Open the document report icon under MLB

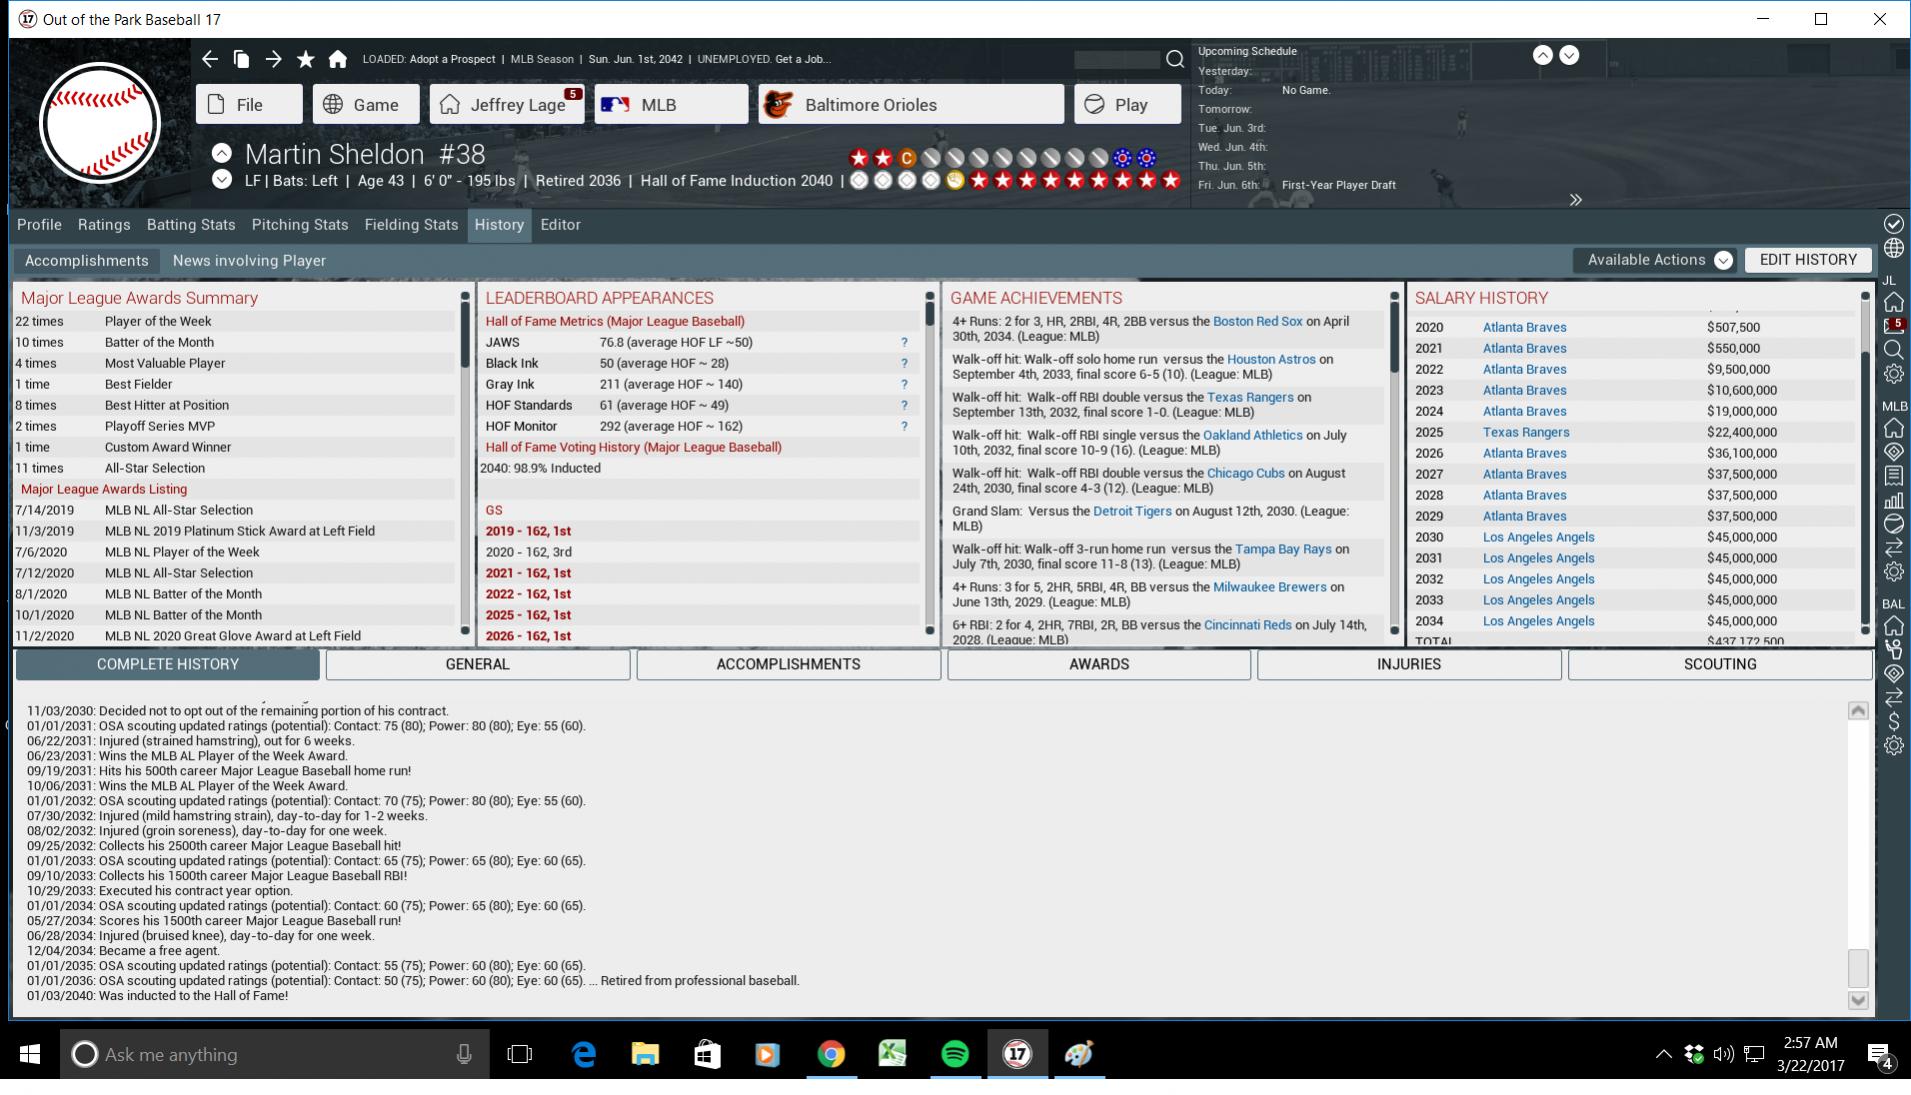click(1893, 476)
